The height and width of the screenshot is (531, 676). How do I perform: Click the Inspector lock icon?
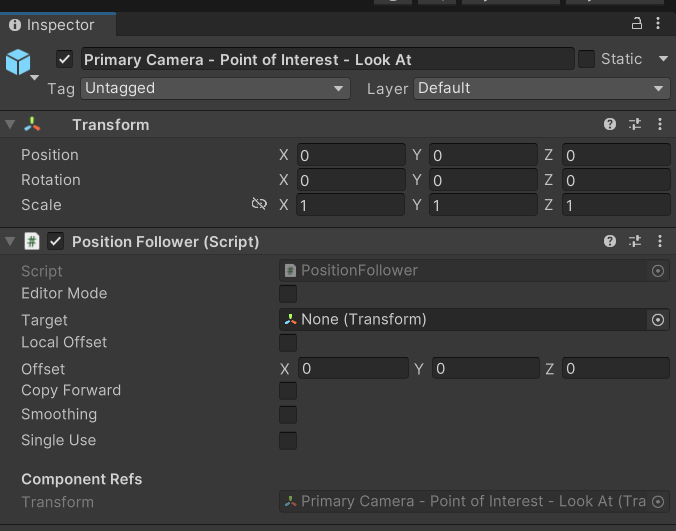pos(637,24)
